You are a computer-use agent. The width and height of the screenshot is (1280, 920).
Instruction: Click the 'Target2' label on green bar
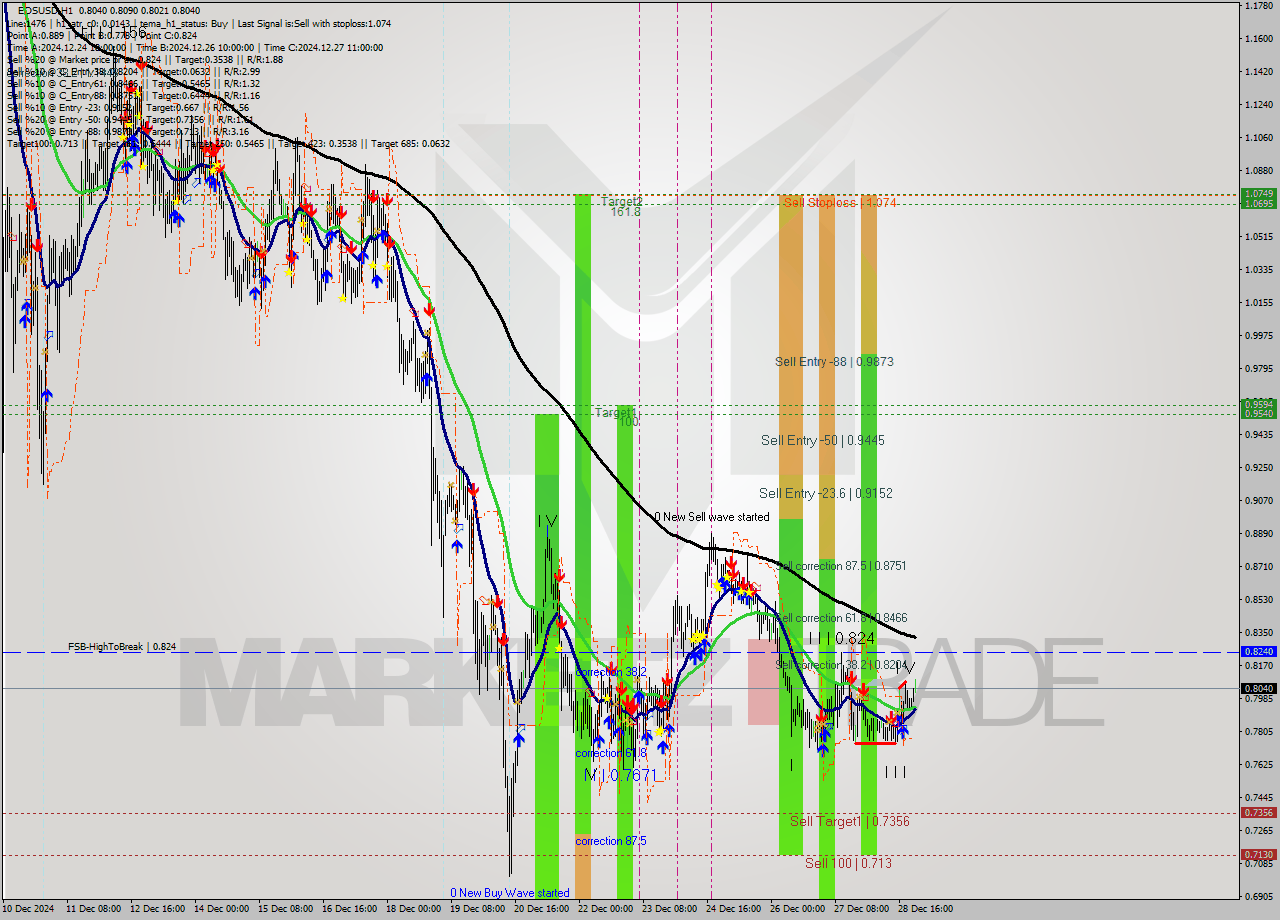pyautogui.click(x=621, y=202)
